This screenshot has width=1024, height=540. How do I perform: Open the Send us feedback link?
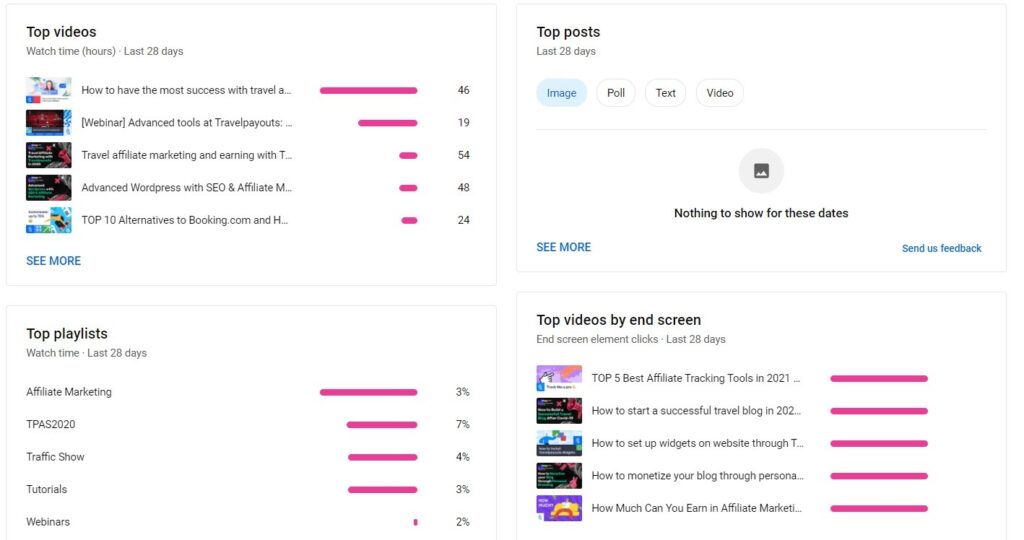(x=941, y=248)
